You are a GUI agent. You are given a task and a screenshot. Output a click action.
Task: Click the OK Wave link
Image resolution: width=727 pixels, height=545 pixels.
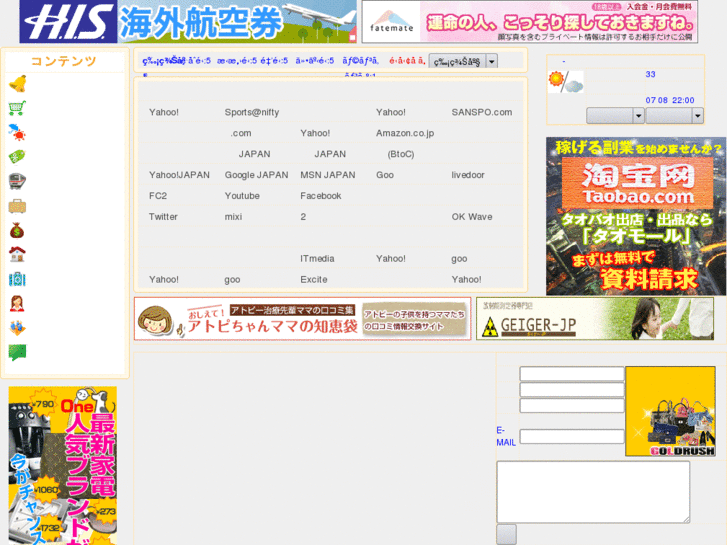[x=472, y=217]
